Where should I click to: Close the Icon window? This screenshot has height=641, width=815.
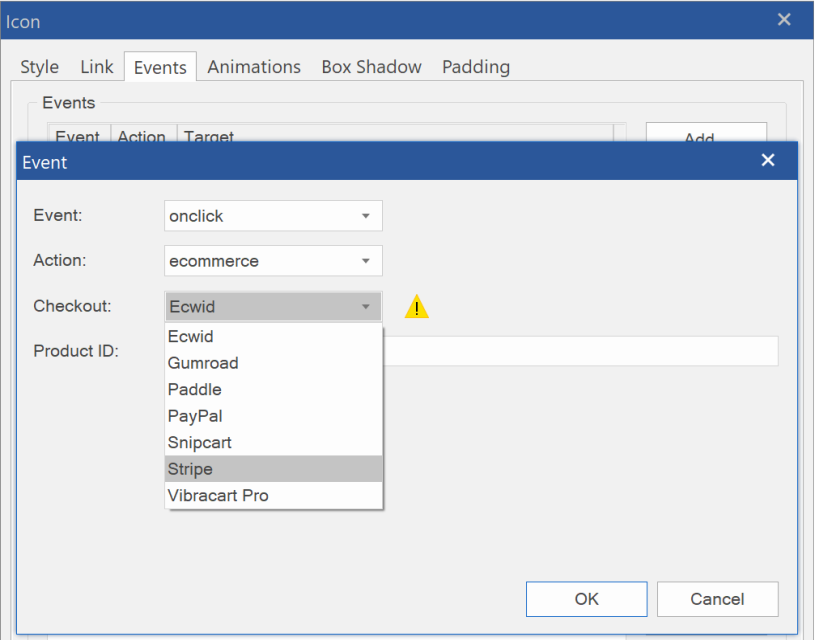[x=784, y=20]
